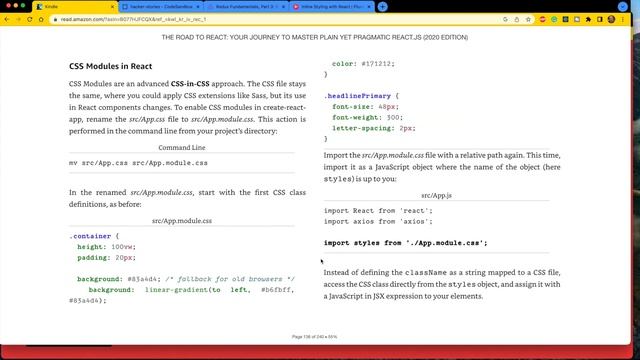The image size is (640, 360).
Task: Click the 'height: 100vw;' code line
Action: (x=106, y=247)
